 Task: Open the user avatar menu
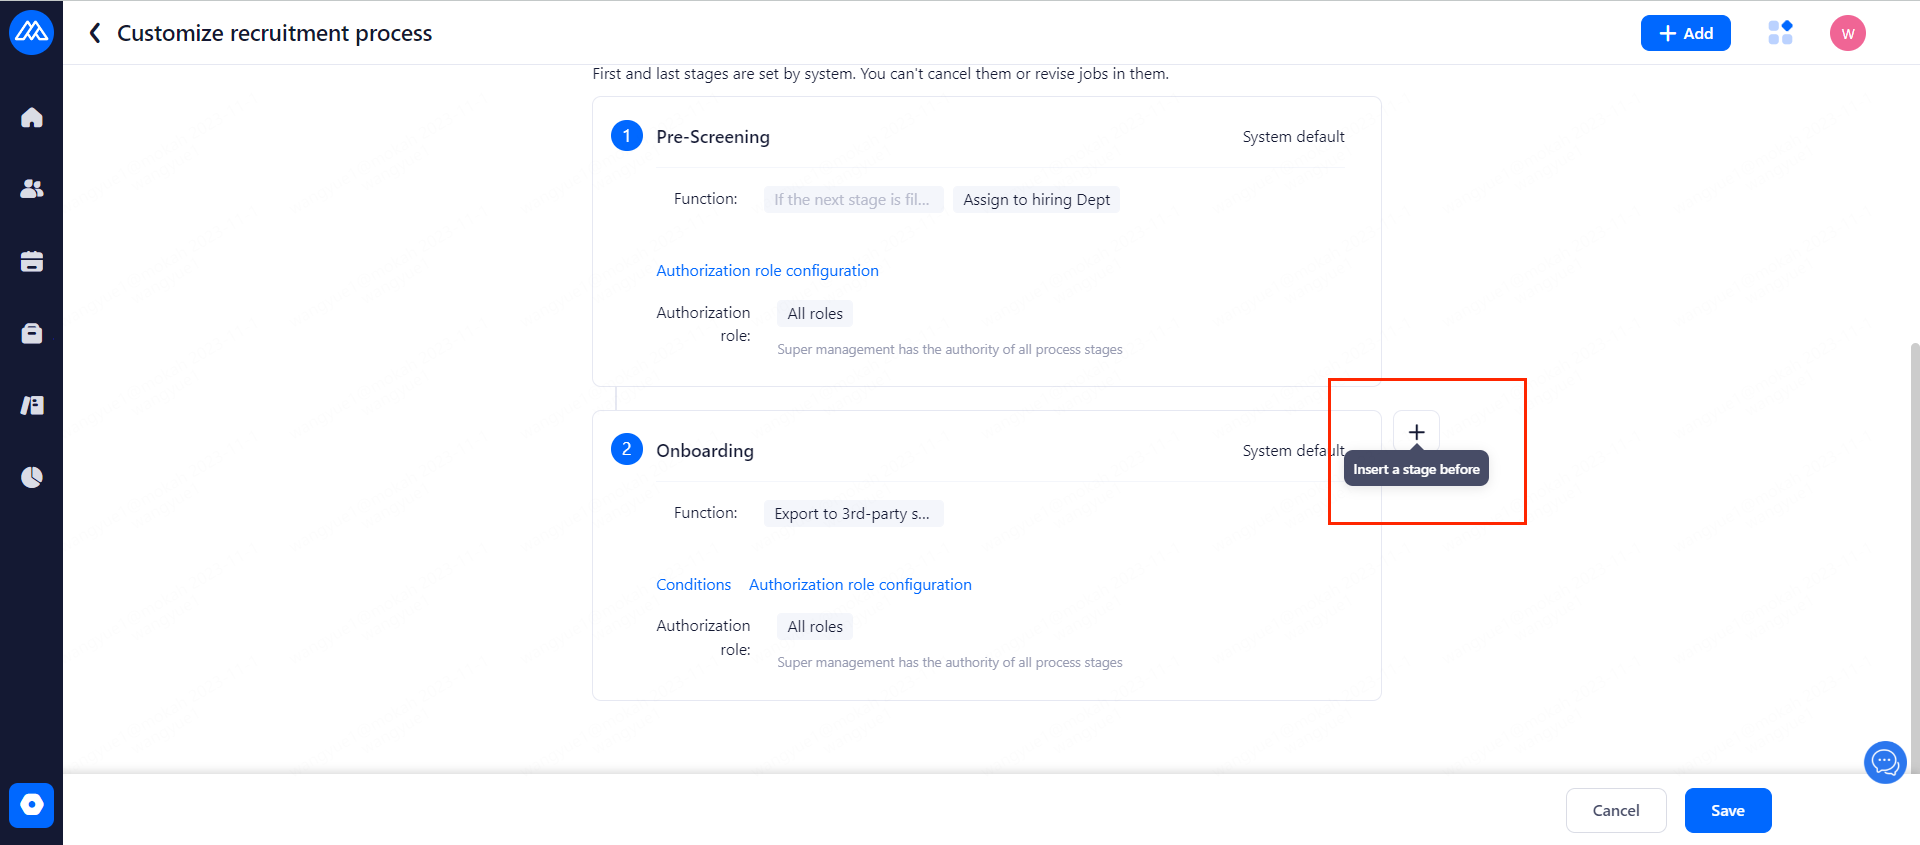point(1847,33)
